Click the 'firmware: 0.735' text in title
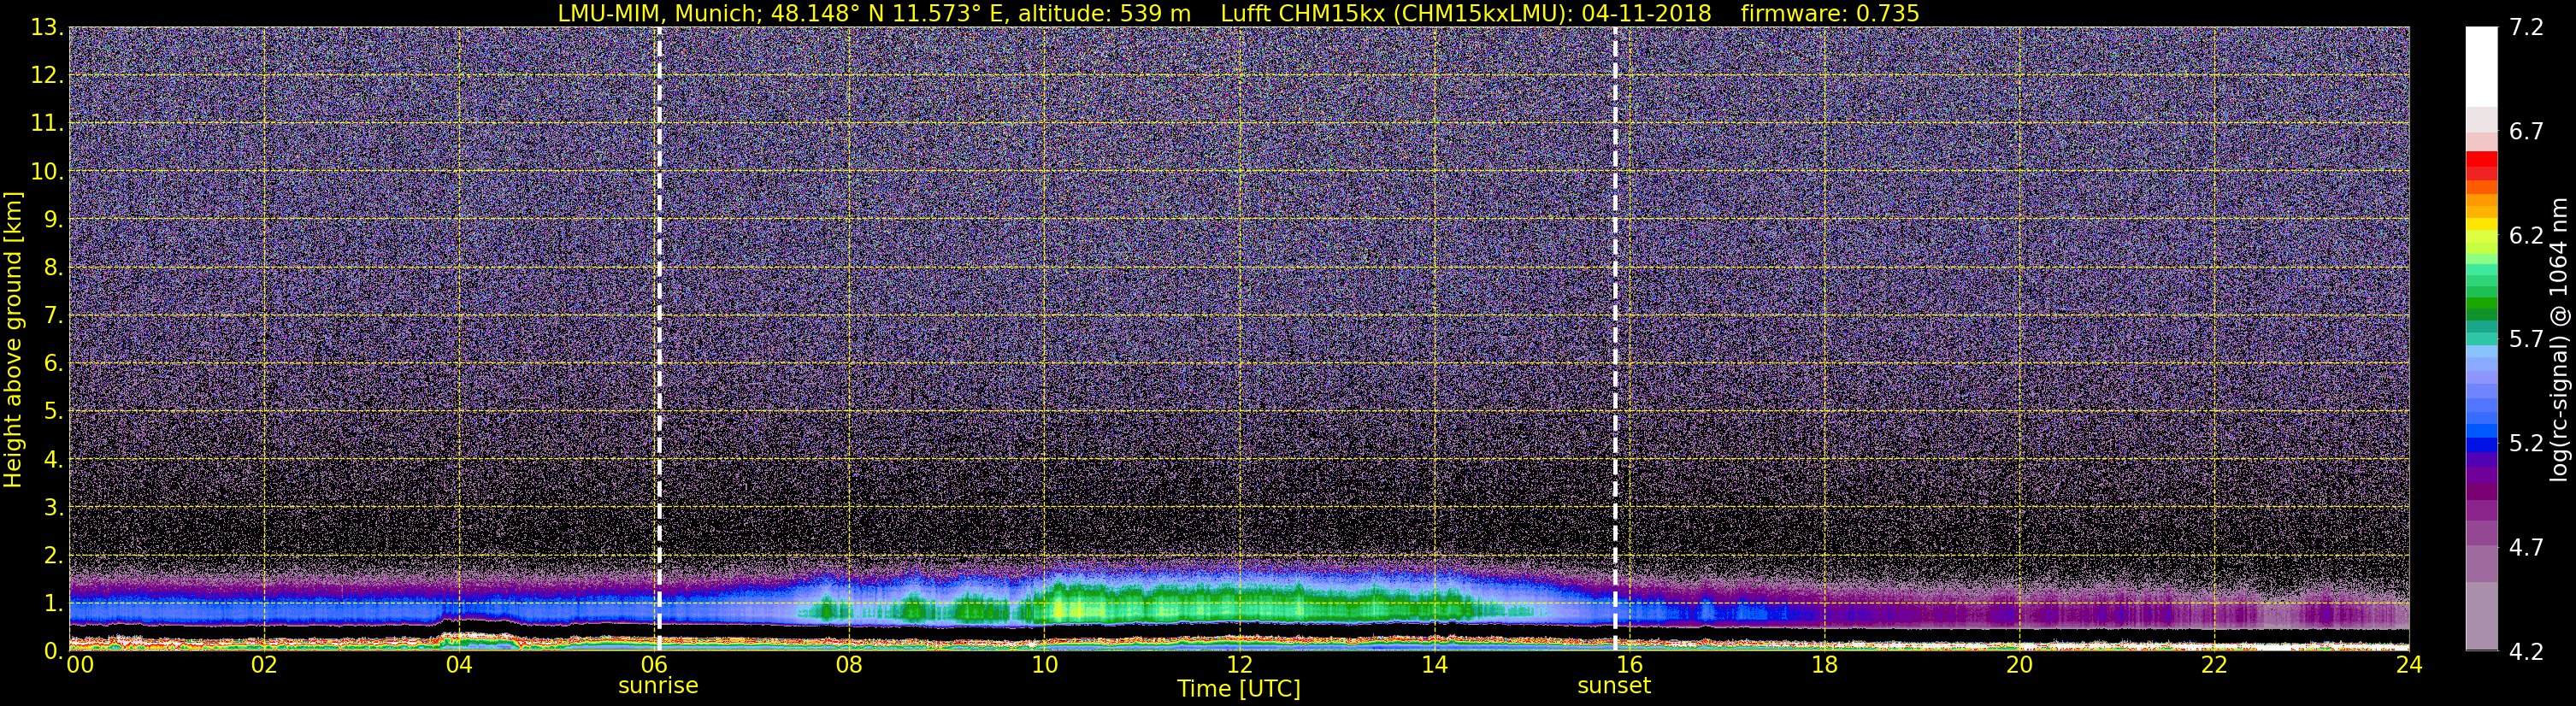 pos(1830,13)
